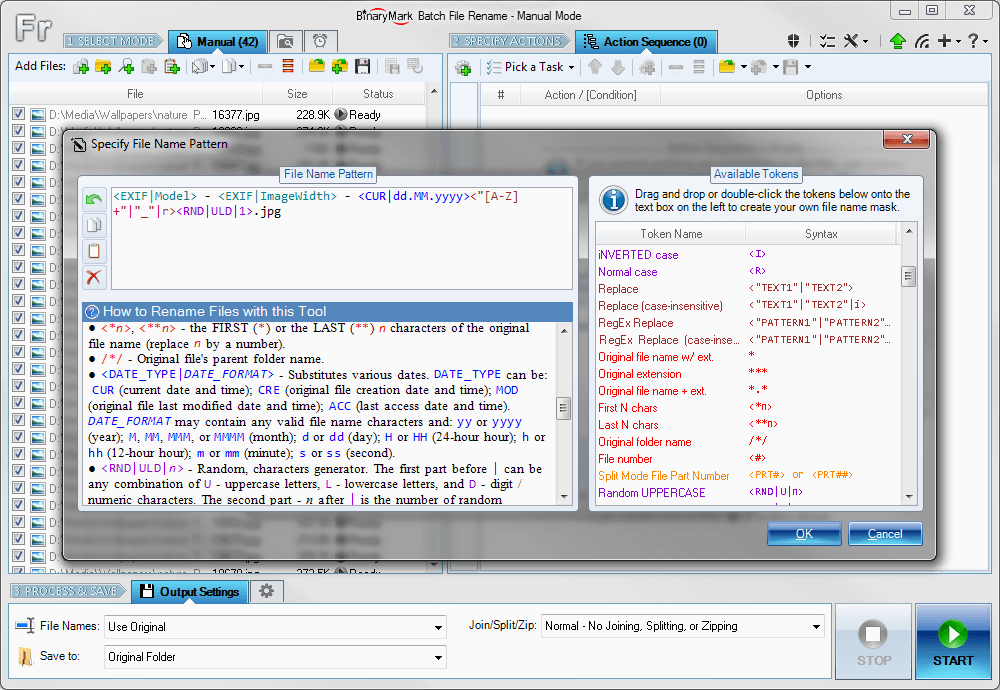Click the down arrow of the Available Tokens scrollbar

click(909, 497)
